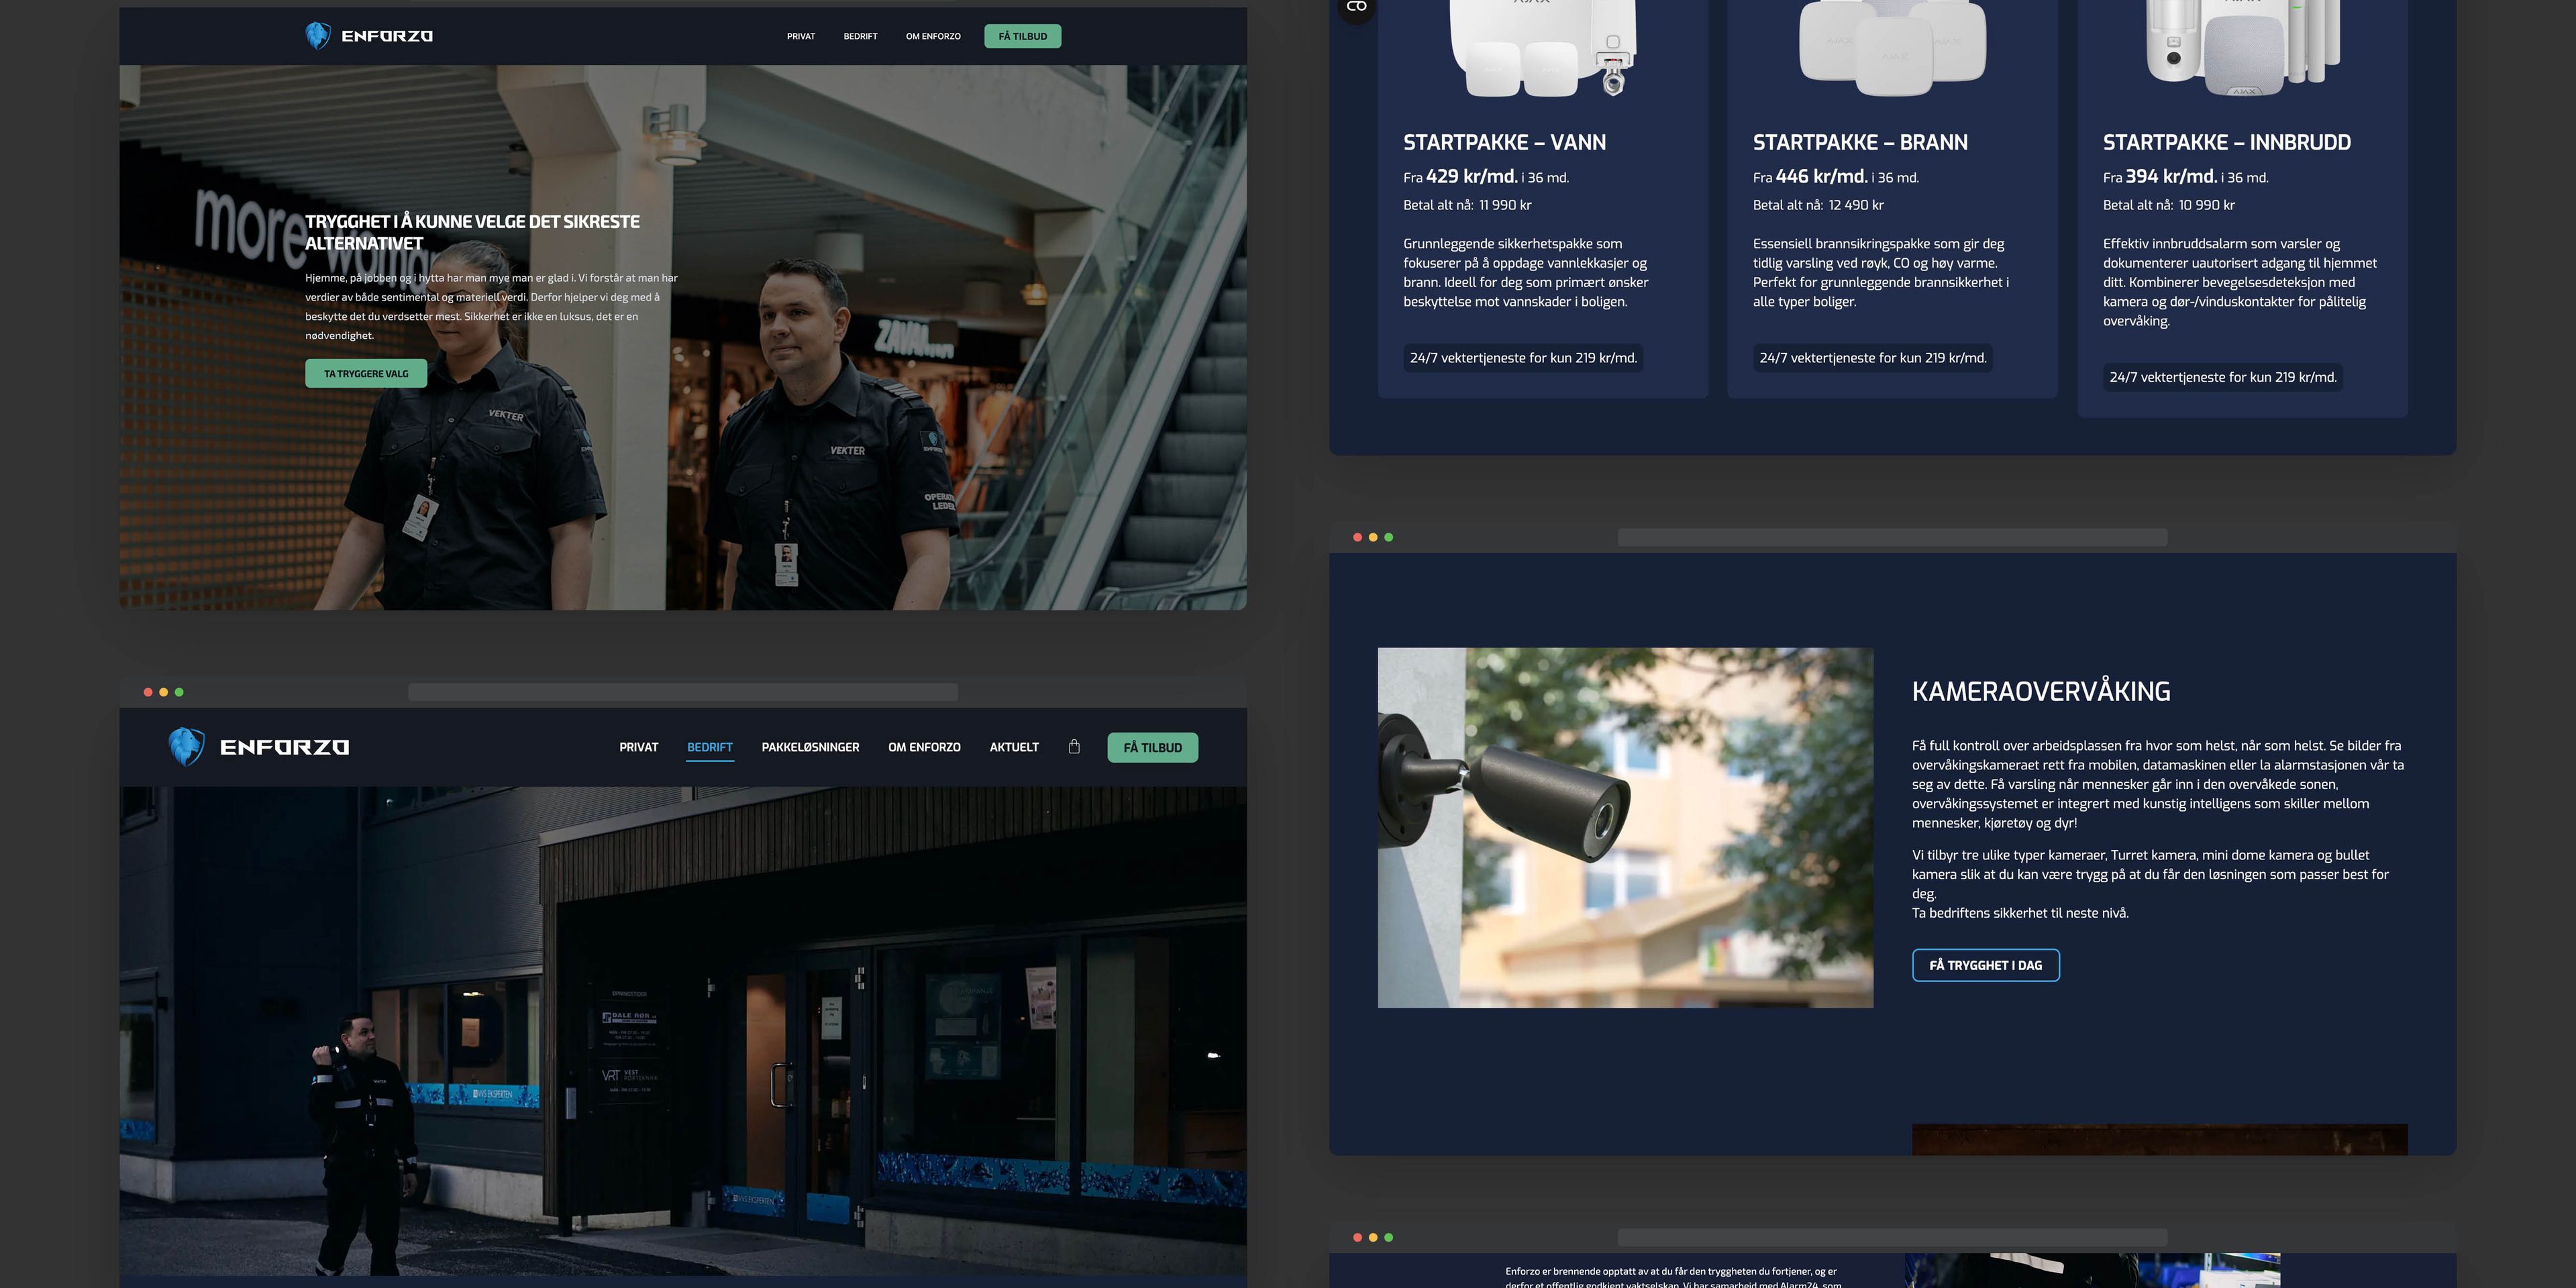Click the small FÅ TILBUD button in top header

pos(1022,36)
